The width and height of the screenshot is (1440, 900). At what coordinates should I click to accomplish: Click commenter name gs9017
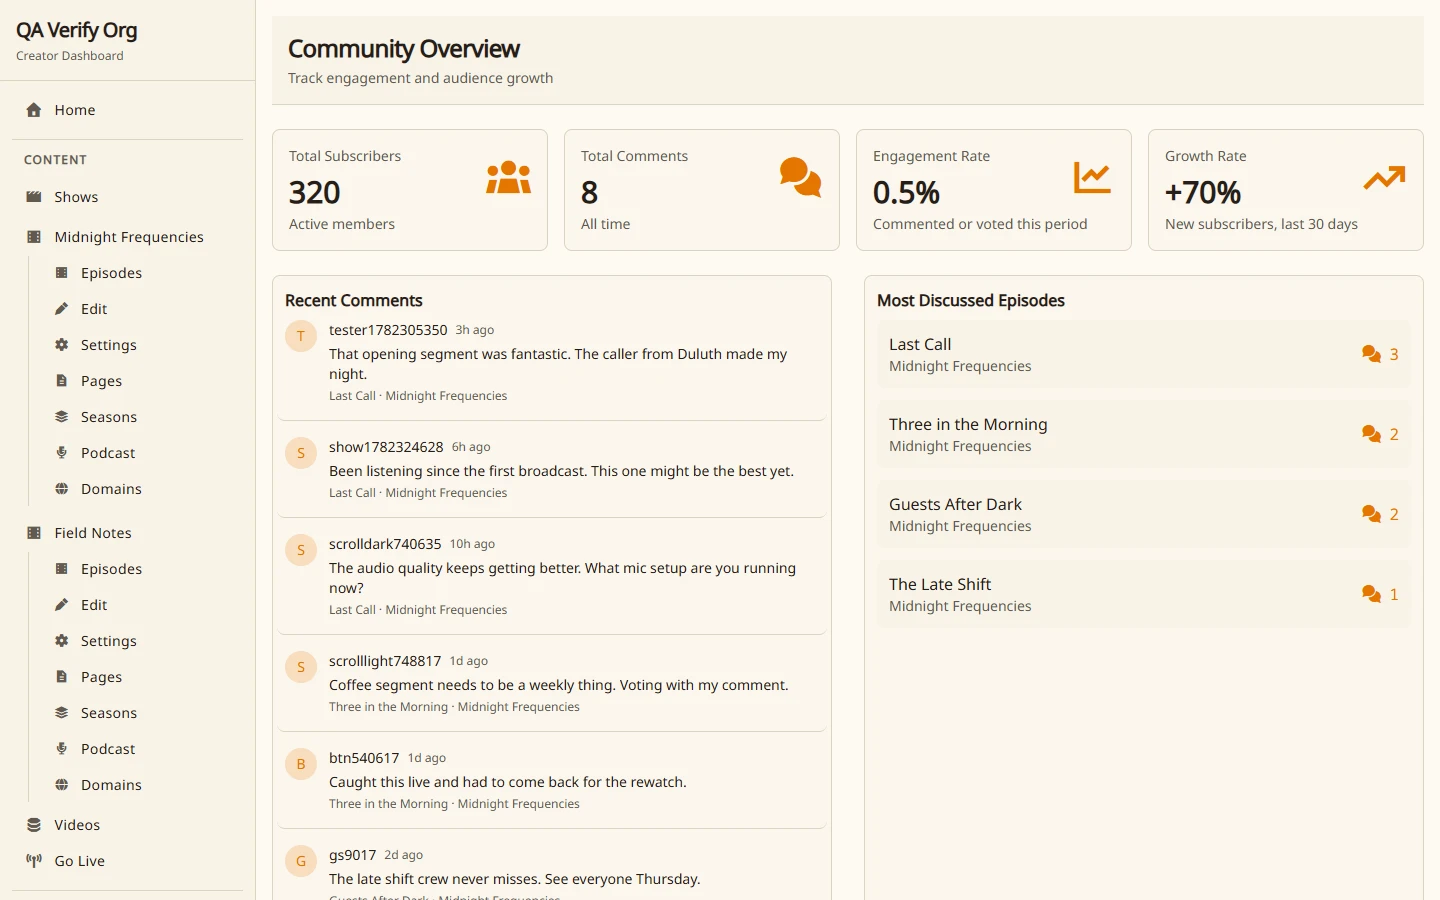[x=353, y=855]
